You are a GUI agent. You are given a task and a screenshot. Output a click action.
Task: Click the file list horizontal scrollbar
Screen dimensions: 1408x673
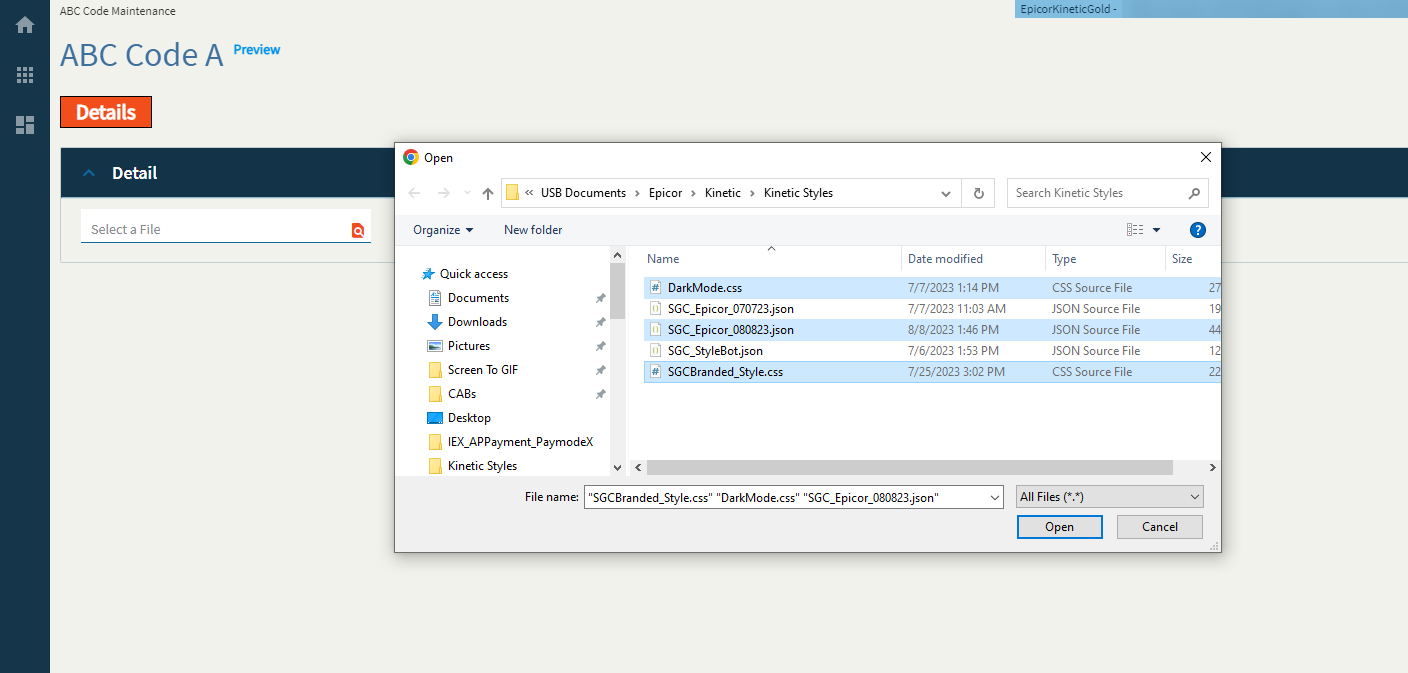[909, 467]
